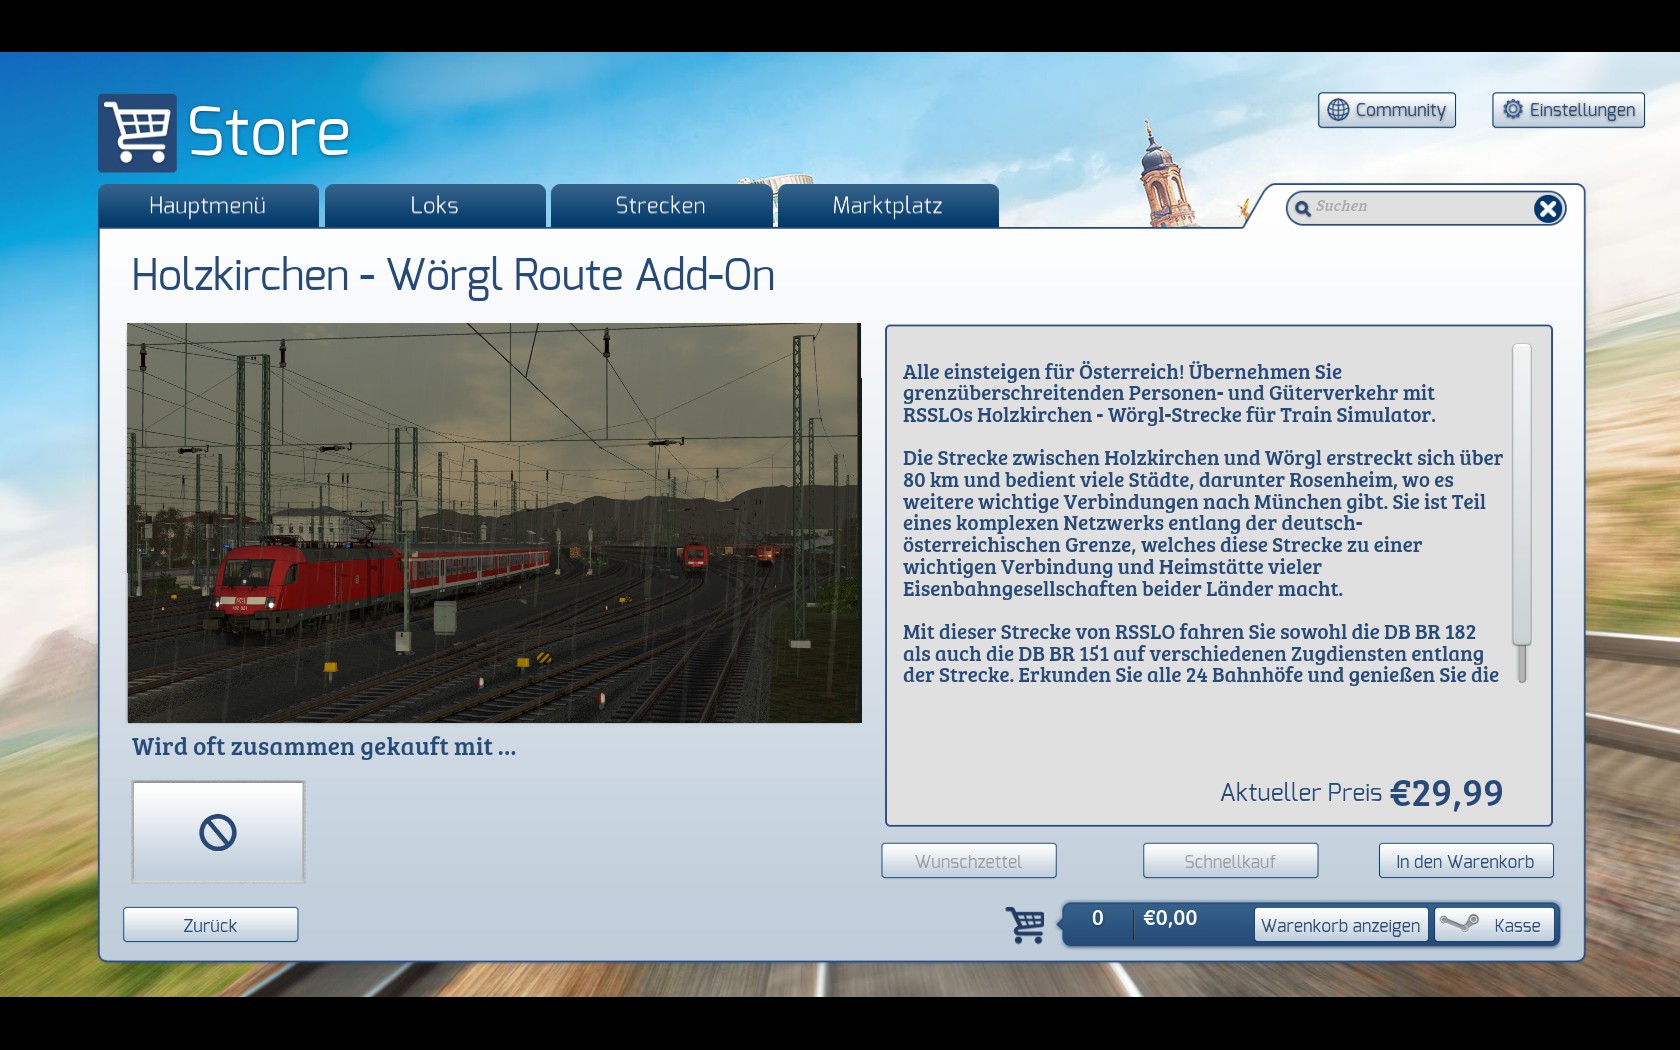Click the Holzkirchen route screenshot image

pyautogui.click(x=494, y=523)
